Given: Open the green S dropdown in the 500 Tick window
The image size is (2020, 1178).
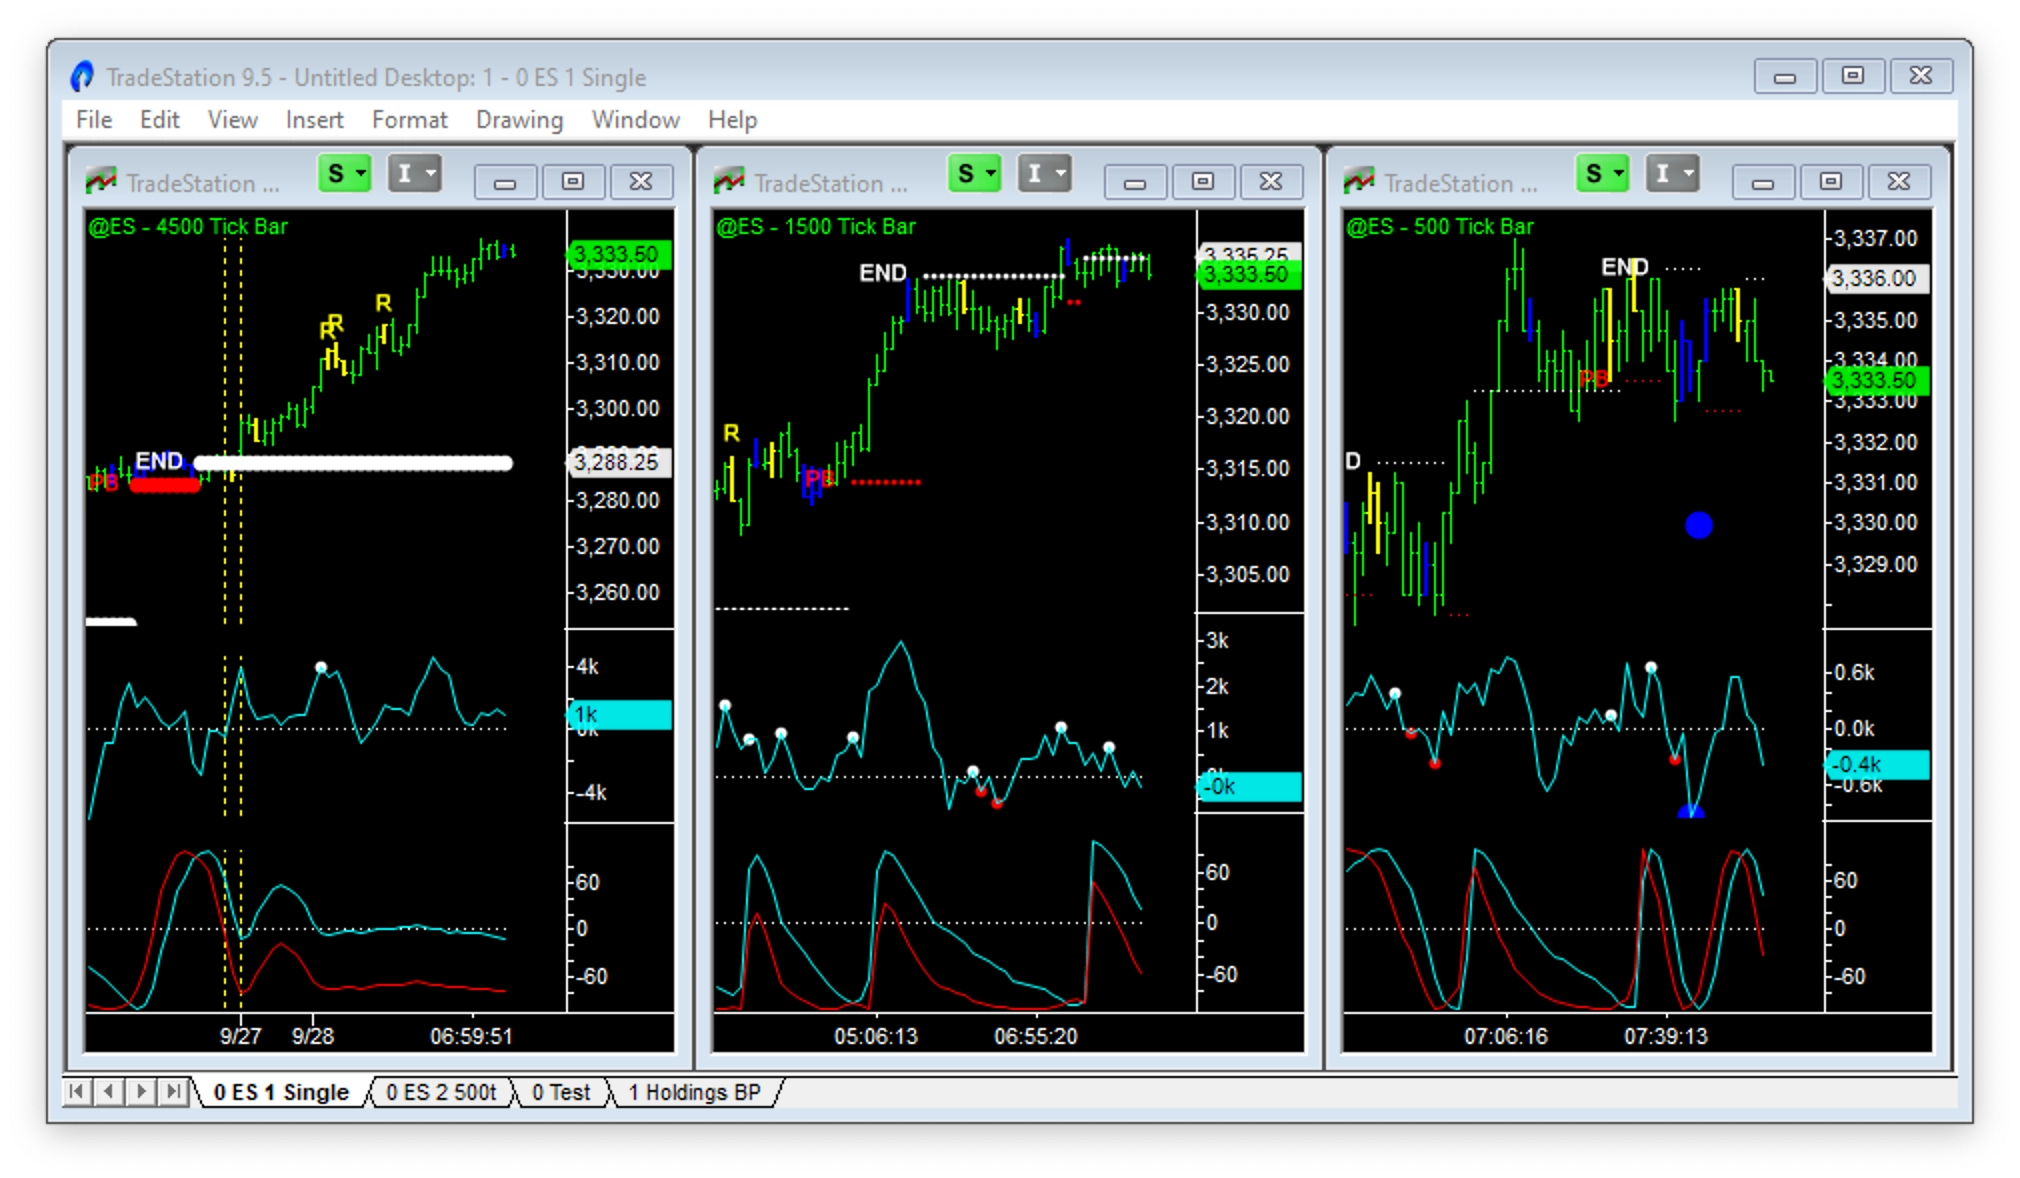Looking at the screenshot, I should (1602, 174).
